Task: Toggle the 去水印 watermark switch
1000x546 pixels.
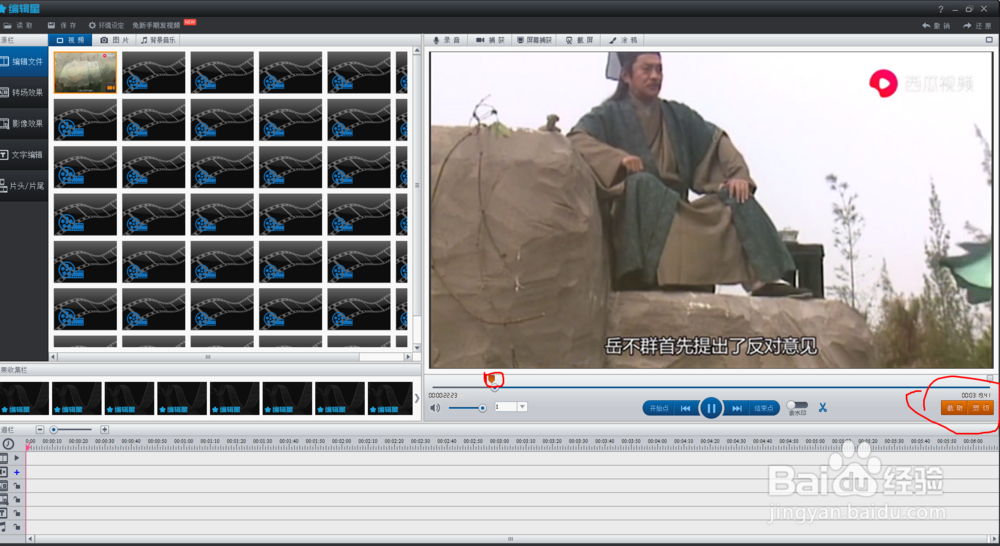Action: (797, 405)
